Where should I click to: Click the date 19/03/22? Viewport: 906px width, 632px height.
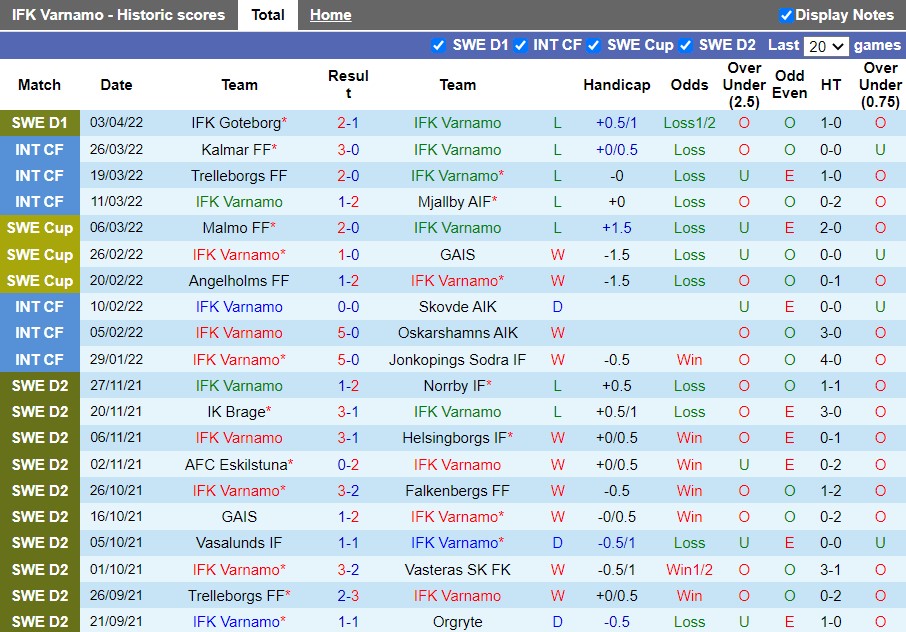[x=116, y=176]
